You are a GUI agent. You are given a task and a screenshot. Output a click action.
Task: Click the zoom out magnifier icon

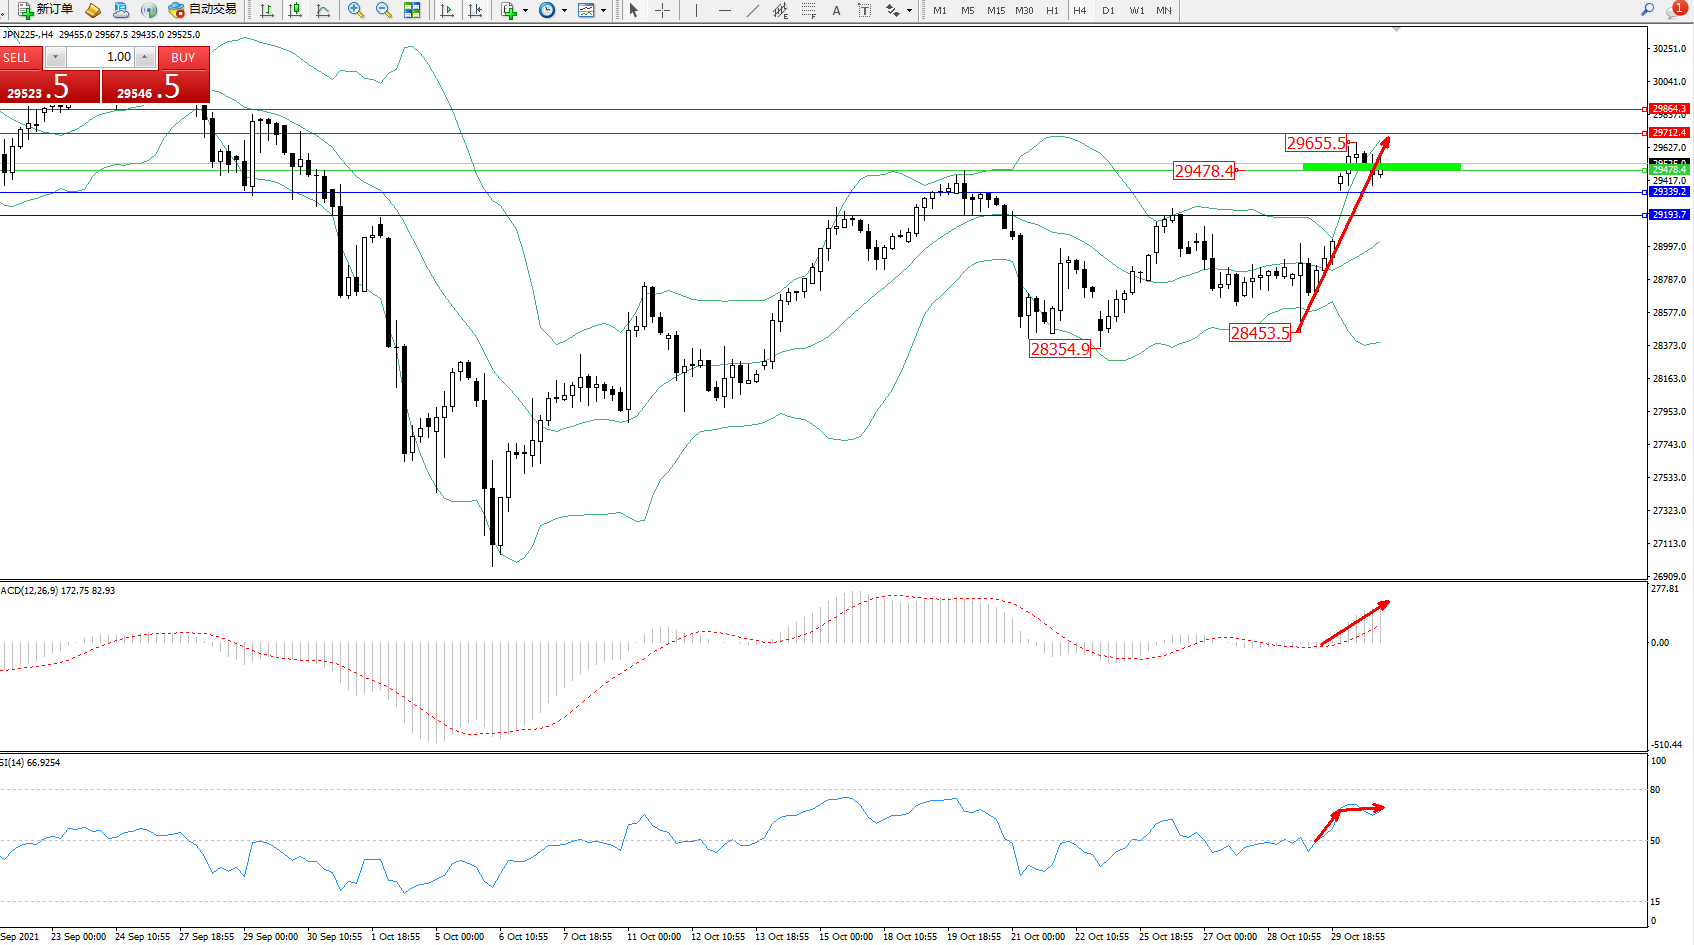(383, 10)
